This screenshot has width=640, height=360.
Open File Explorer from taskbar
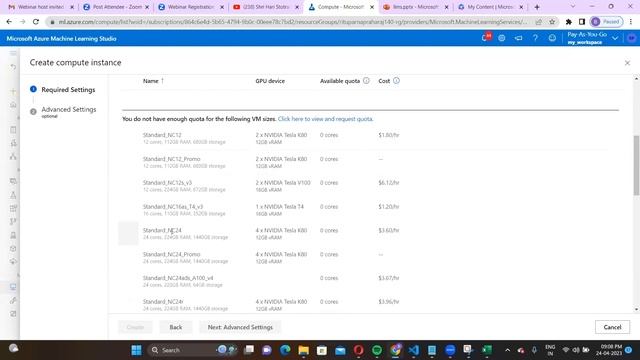point(304,350)
